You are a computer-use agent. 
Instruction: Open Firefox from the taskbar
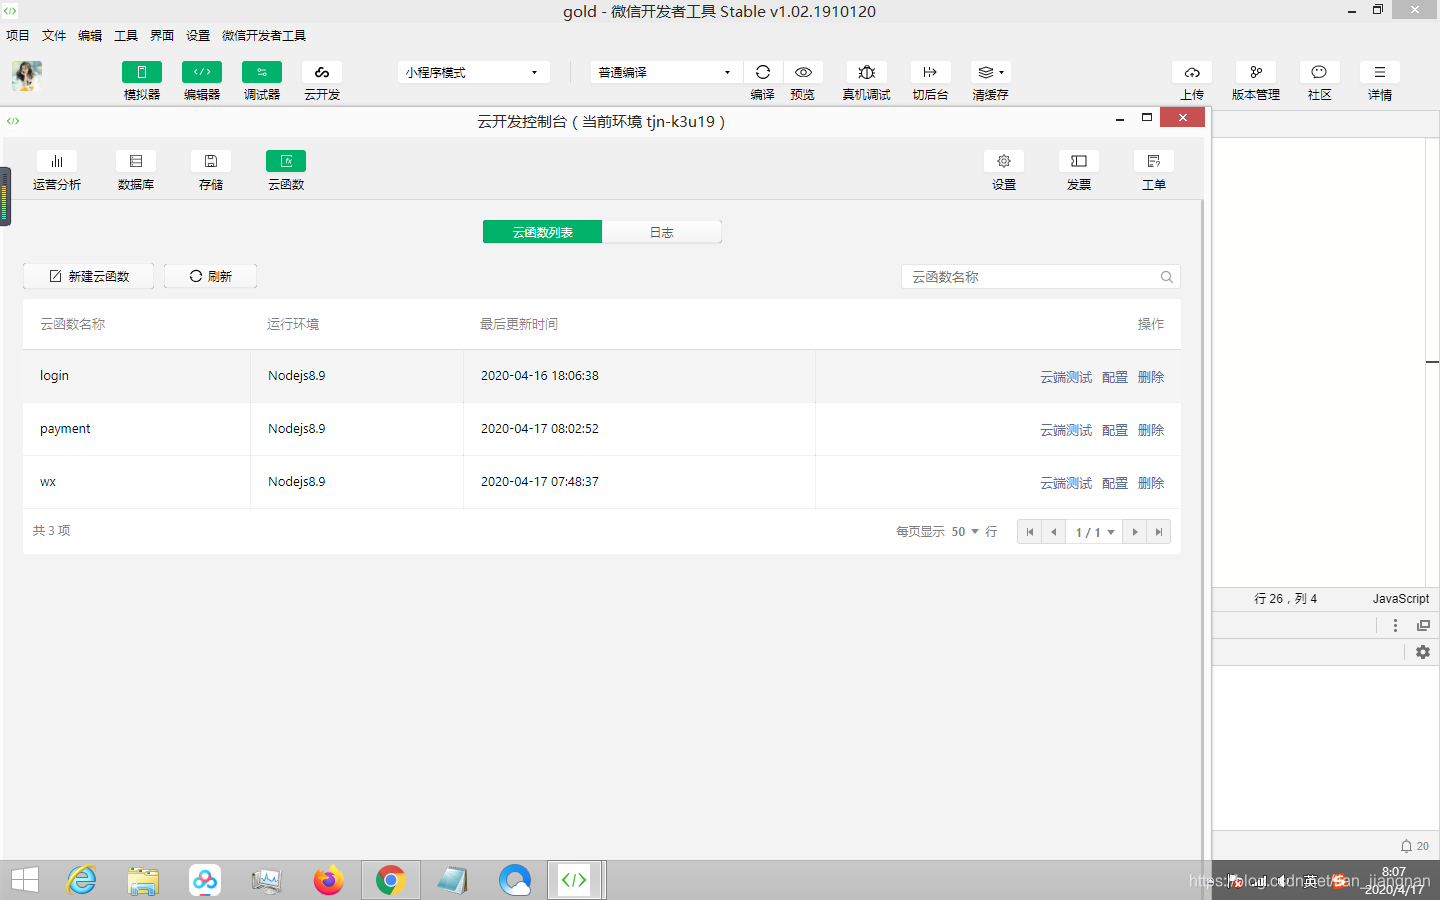[328, 880]
